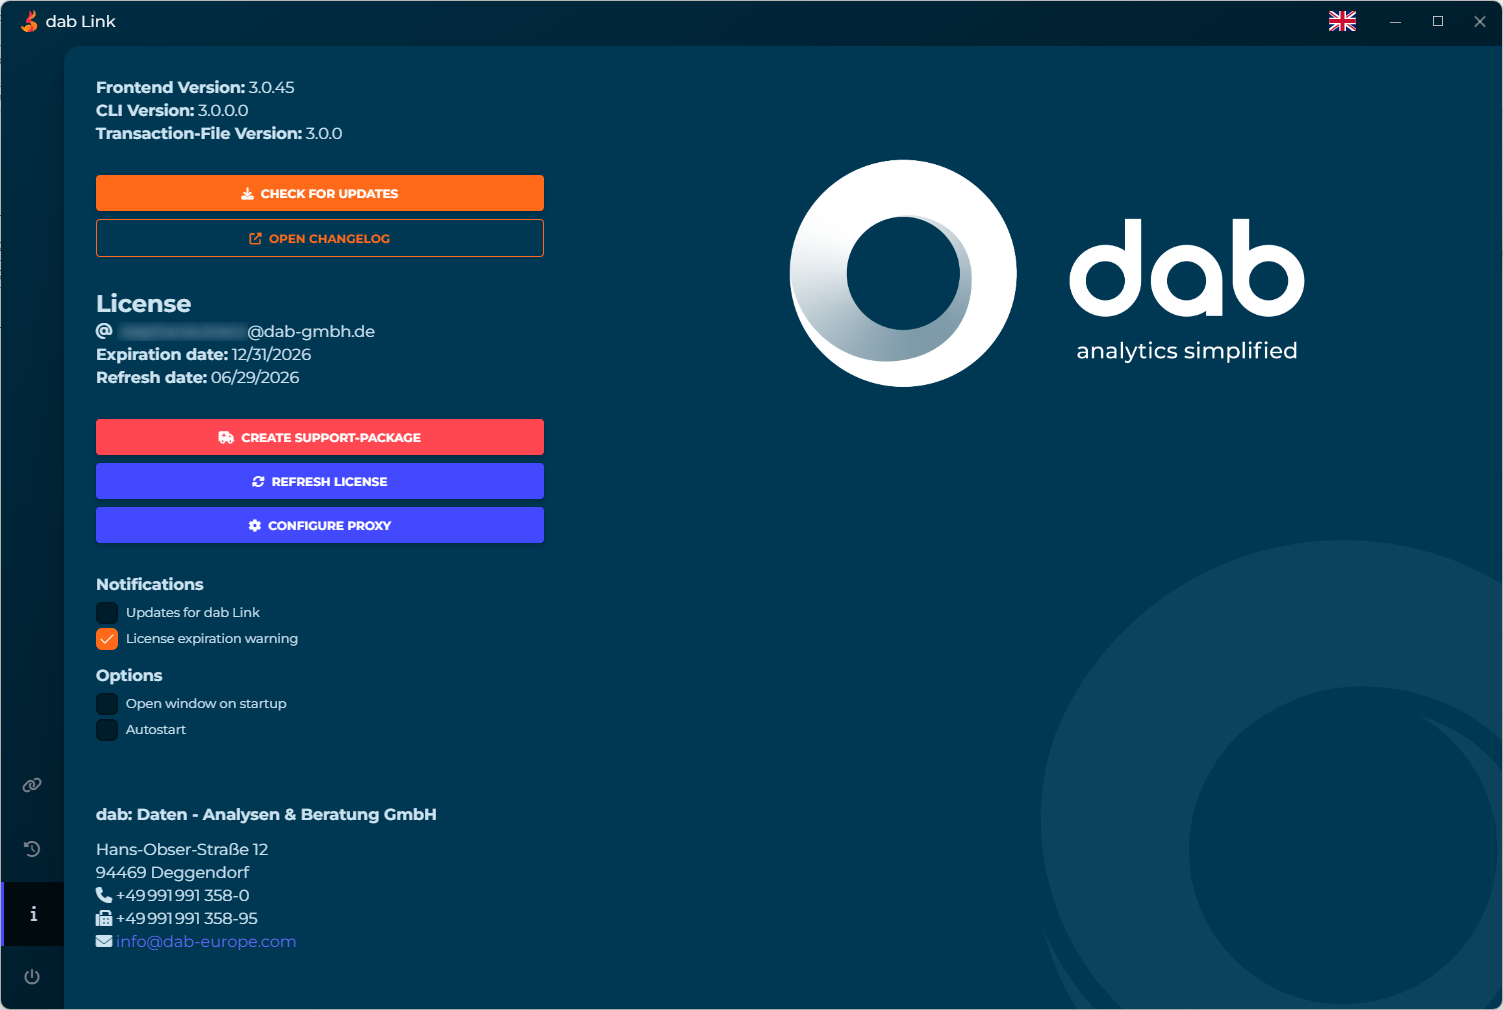
Task: Check for updates button
Action: [320, 193]
